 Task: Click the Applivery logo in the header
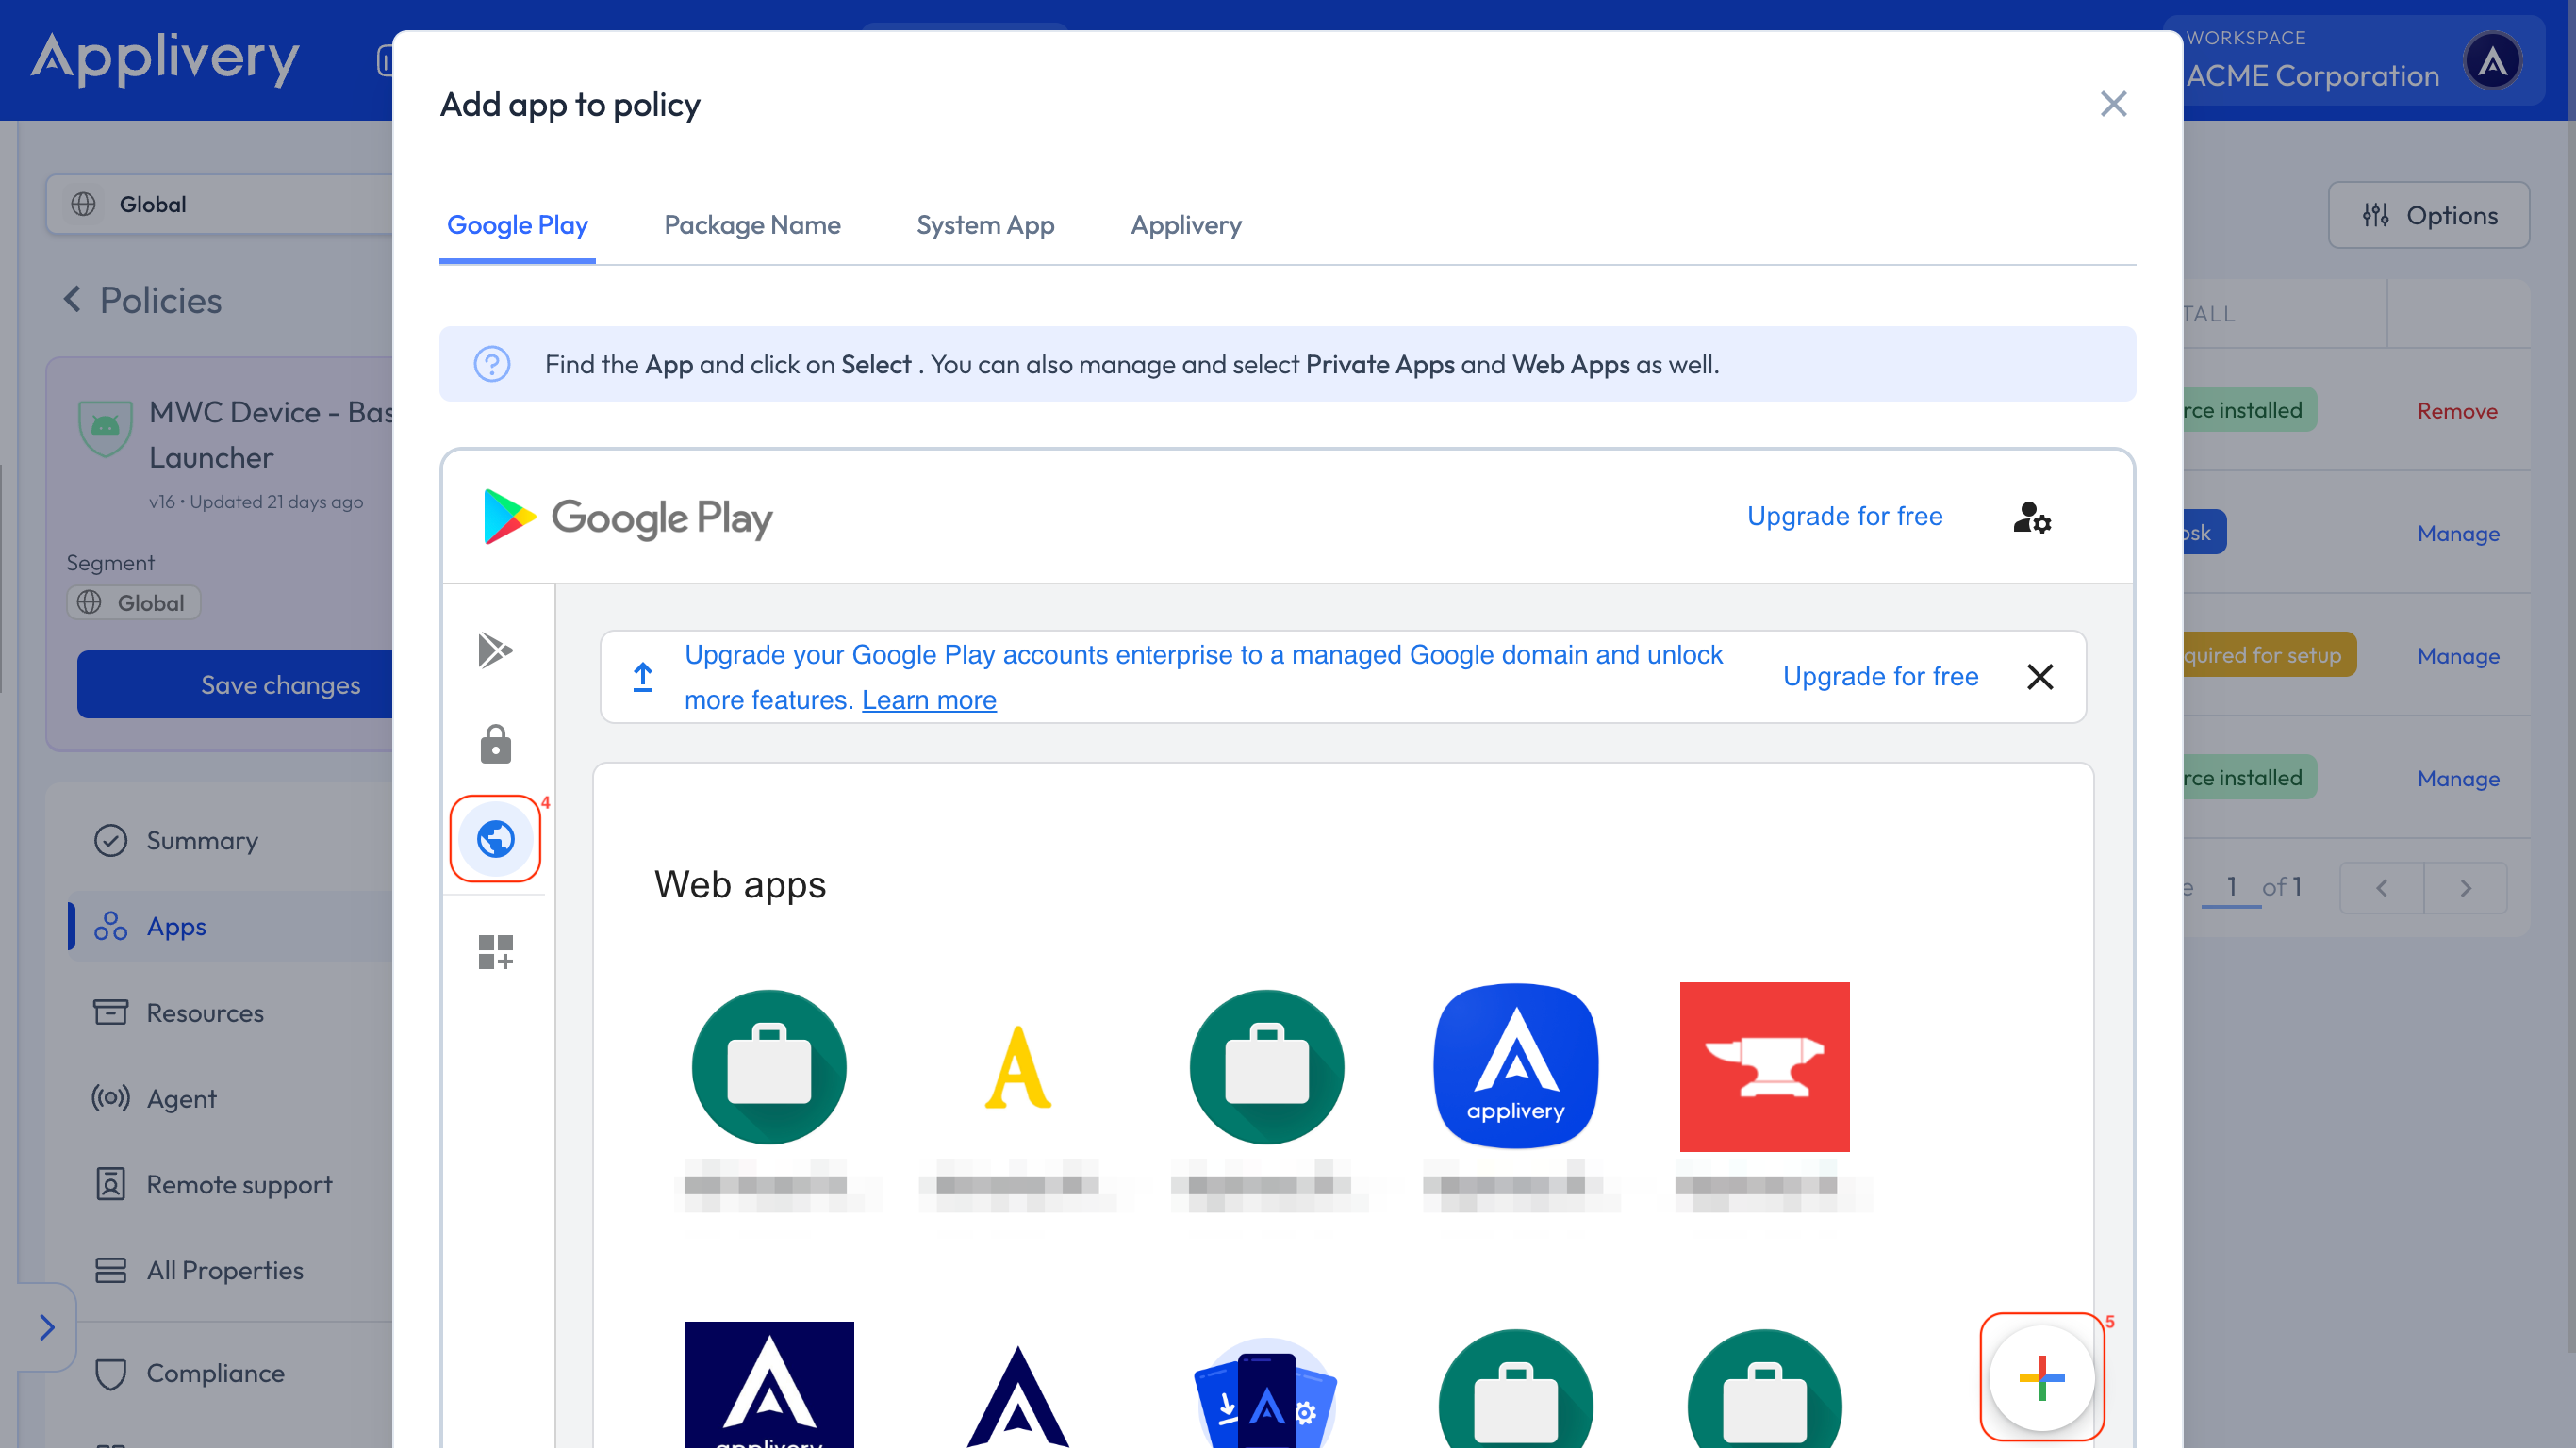[166, 59]
